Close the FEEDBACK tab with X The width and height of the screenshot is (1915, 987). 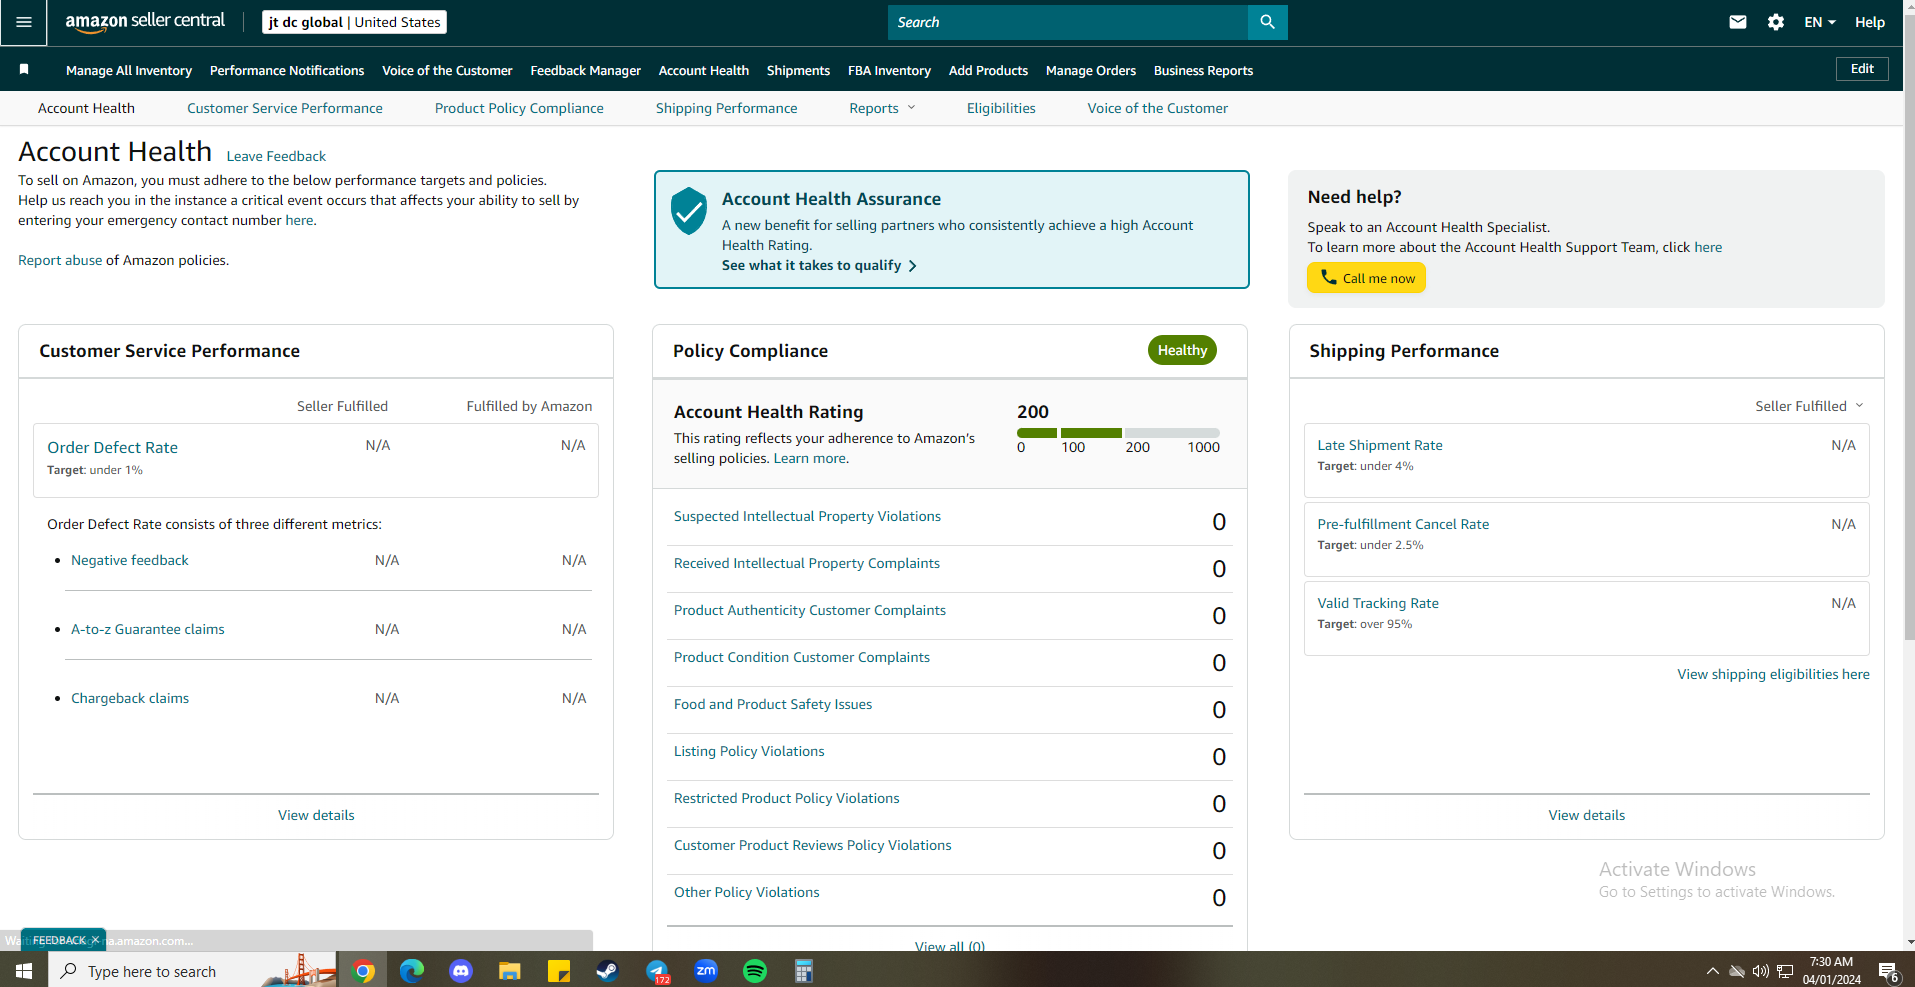tap(95, 940)
